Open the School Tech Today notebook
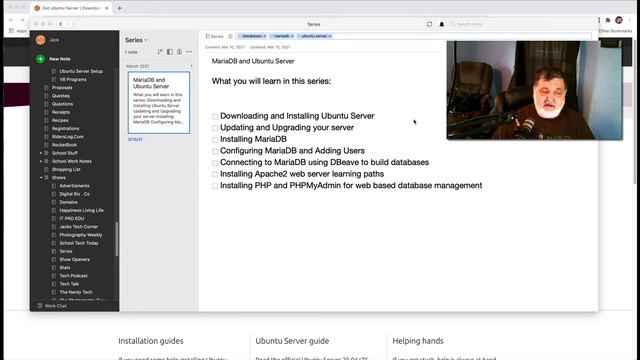This screenshot has height=360, width=640. (79, 243)
